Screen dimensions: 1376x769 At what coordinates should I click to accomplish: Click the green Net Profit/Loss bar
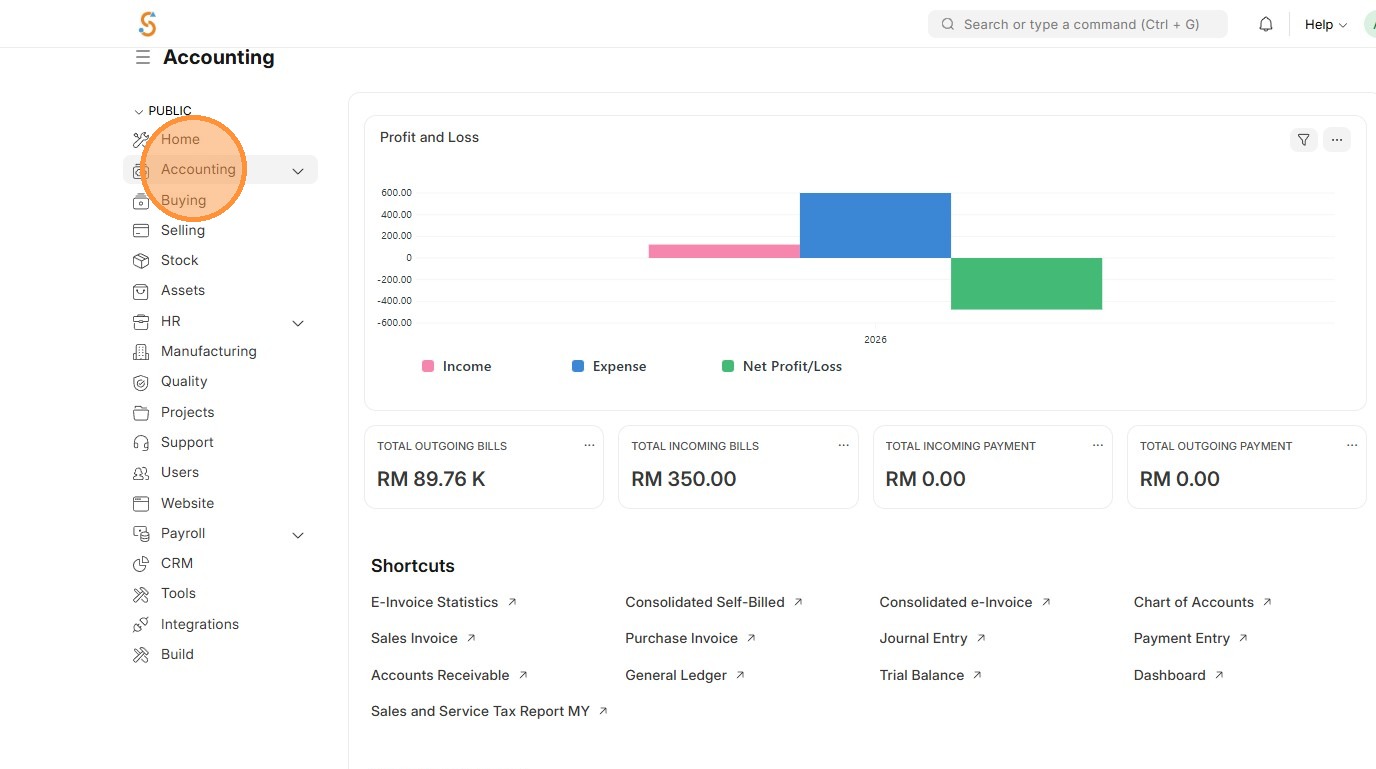1026,284
